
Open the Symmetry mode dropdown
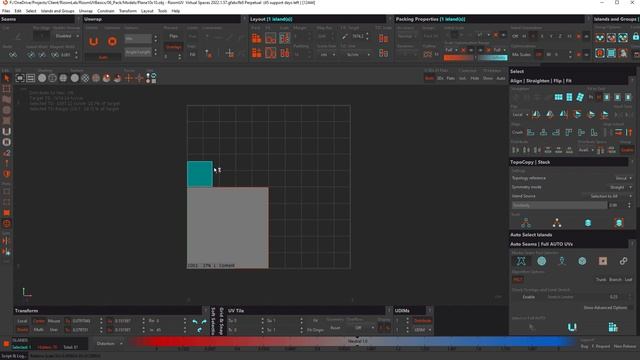point(621,187)
